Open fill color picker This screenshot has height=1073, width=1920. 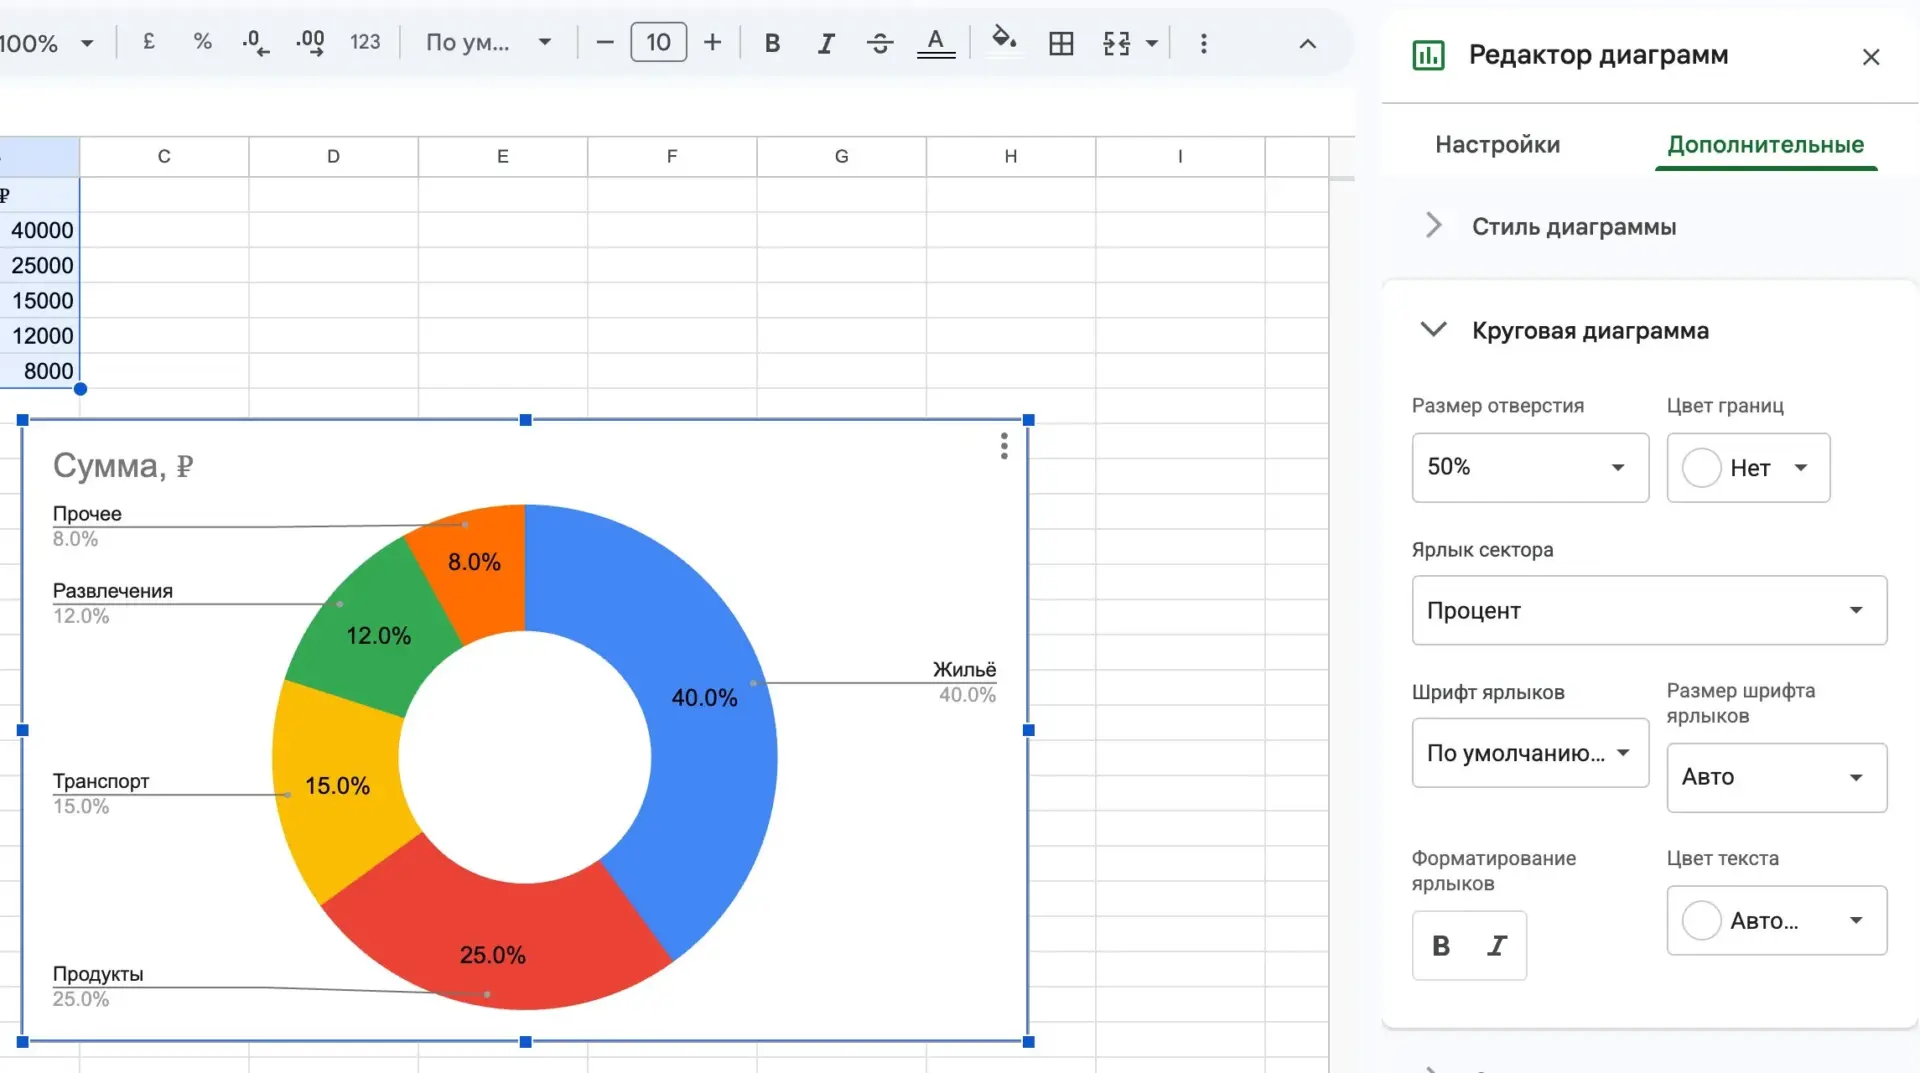pyautogui.click(x=1004, y=42)
